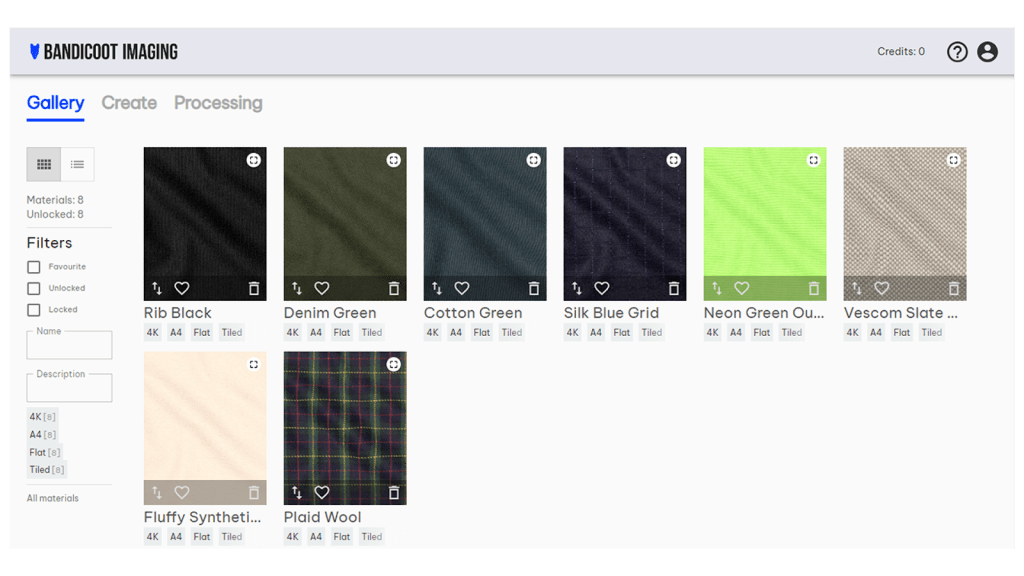Open the user account profile icon
This screenshot has height=576, width=1024.
987,52
